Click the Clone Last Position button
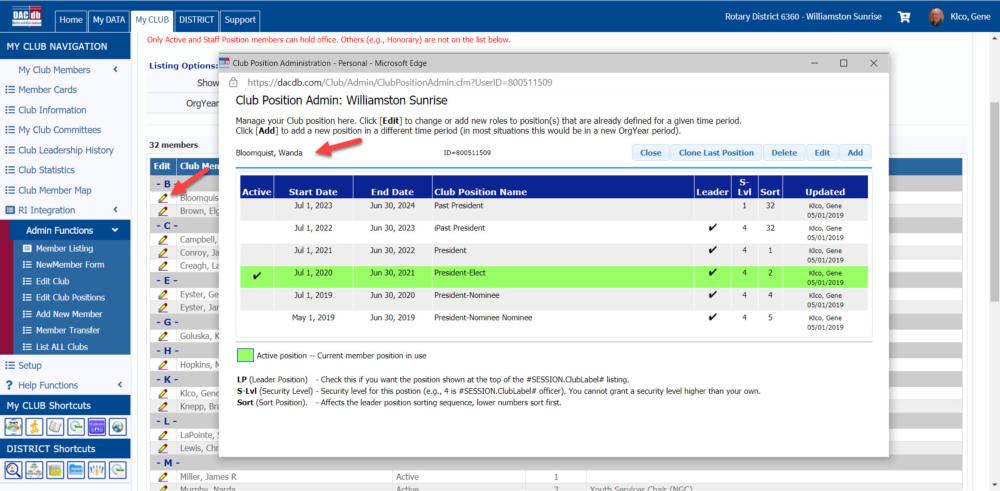This screenshot has width=1000, height=491. pyautogui.click(x=716, y=153)
